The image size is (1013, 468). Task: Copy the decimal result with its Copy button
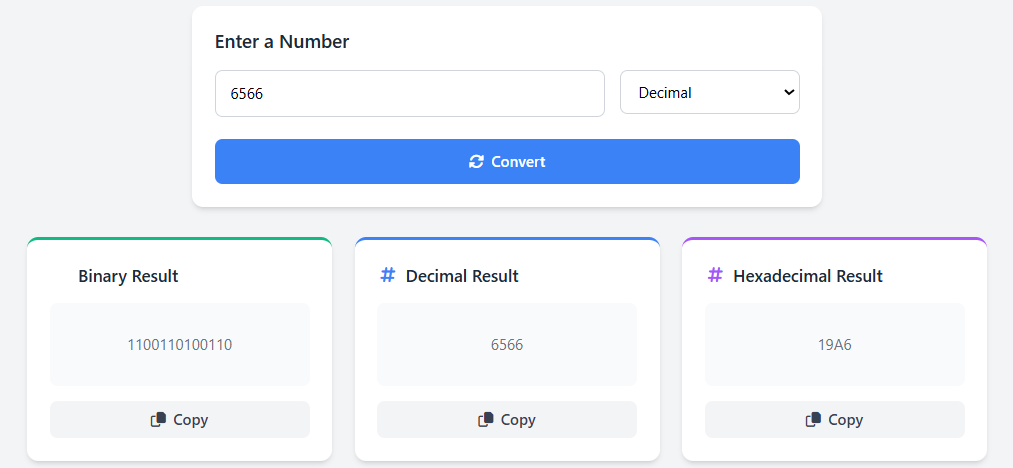coord(507,420)
